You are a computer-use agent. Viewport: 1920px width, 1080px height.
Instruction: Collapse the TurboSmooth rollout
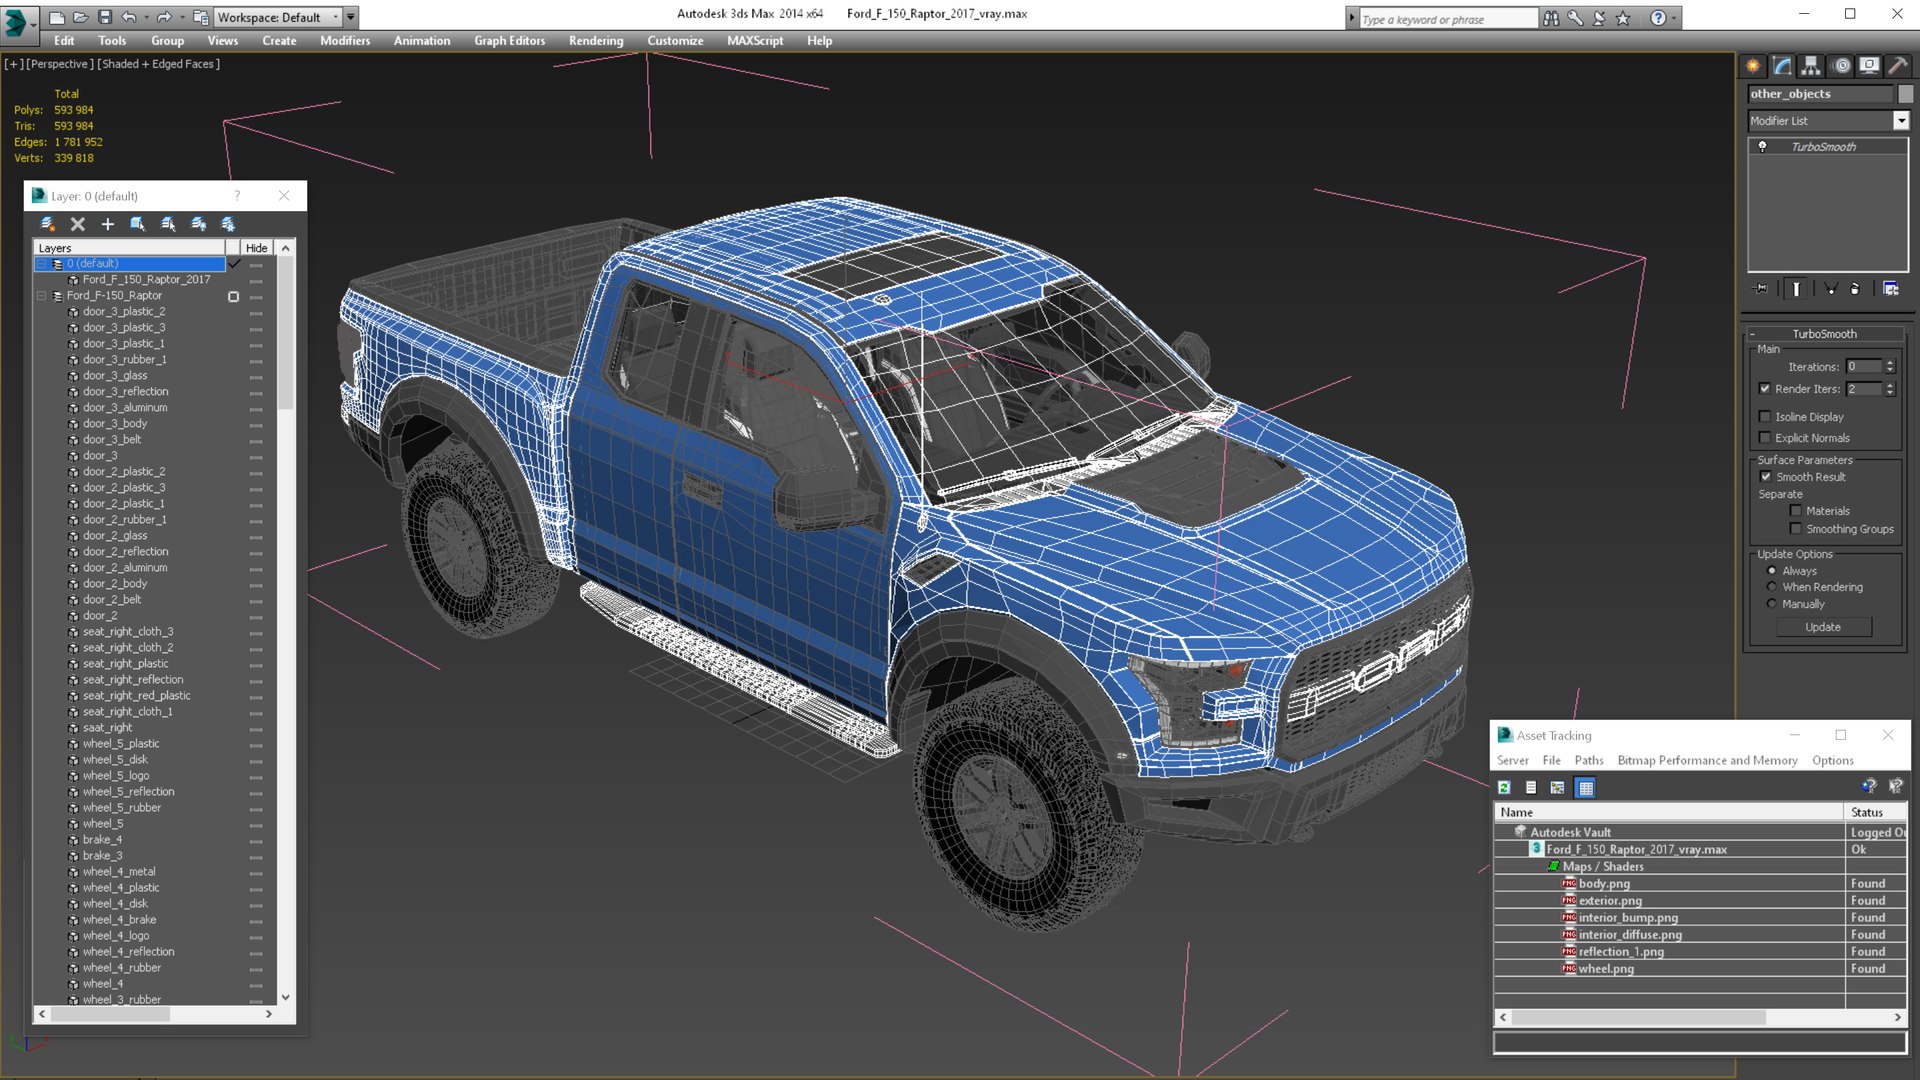point(1752,334)
